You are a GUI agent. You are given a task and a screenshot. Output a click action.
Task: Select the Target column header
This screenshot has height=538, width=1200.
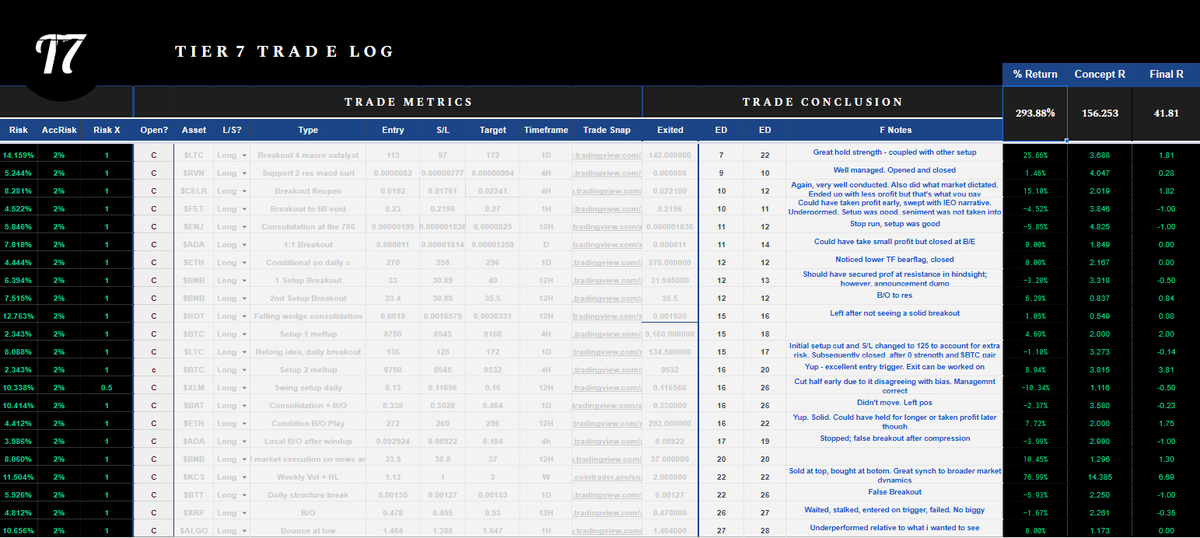tap(492, 130)
